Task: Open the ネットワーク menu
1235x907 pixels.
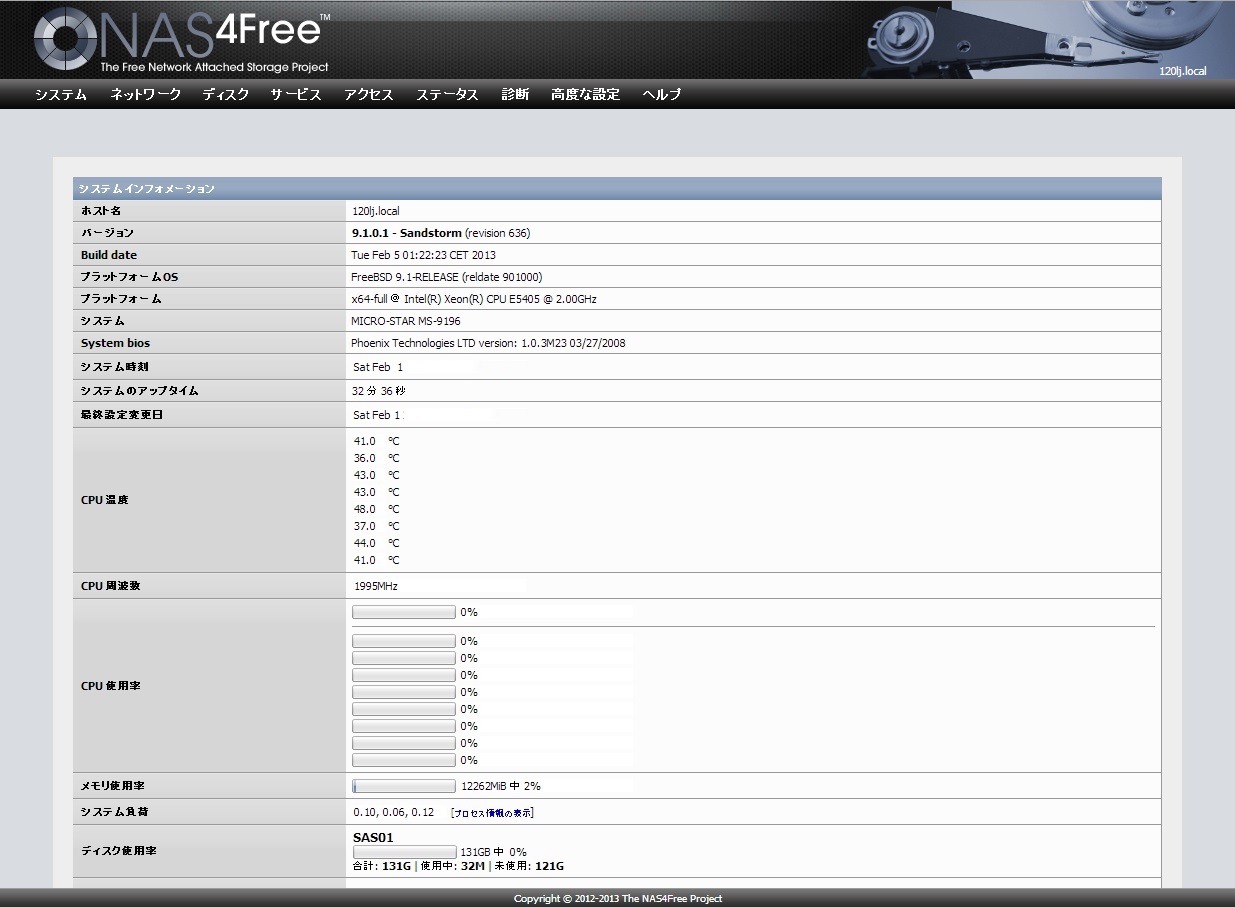Action: point(146,94)
